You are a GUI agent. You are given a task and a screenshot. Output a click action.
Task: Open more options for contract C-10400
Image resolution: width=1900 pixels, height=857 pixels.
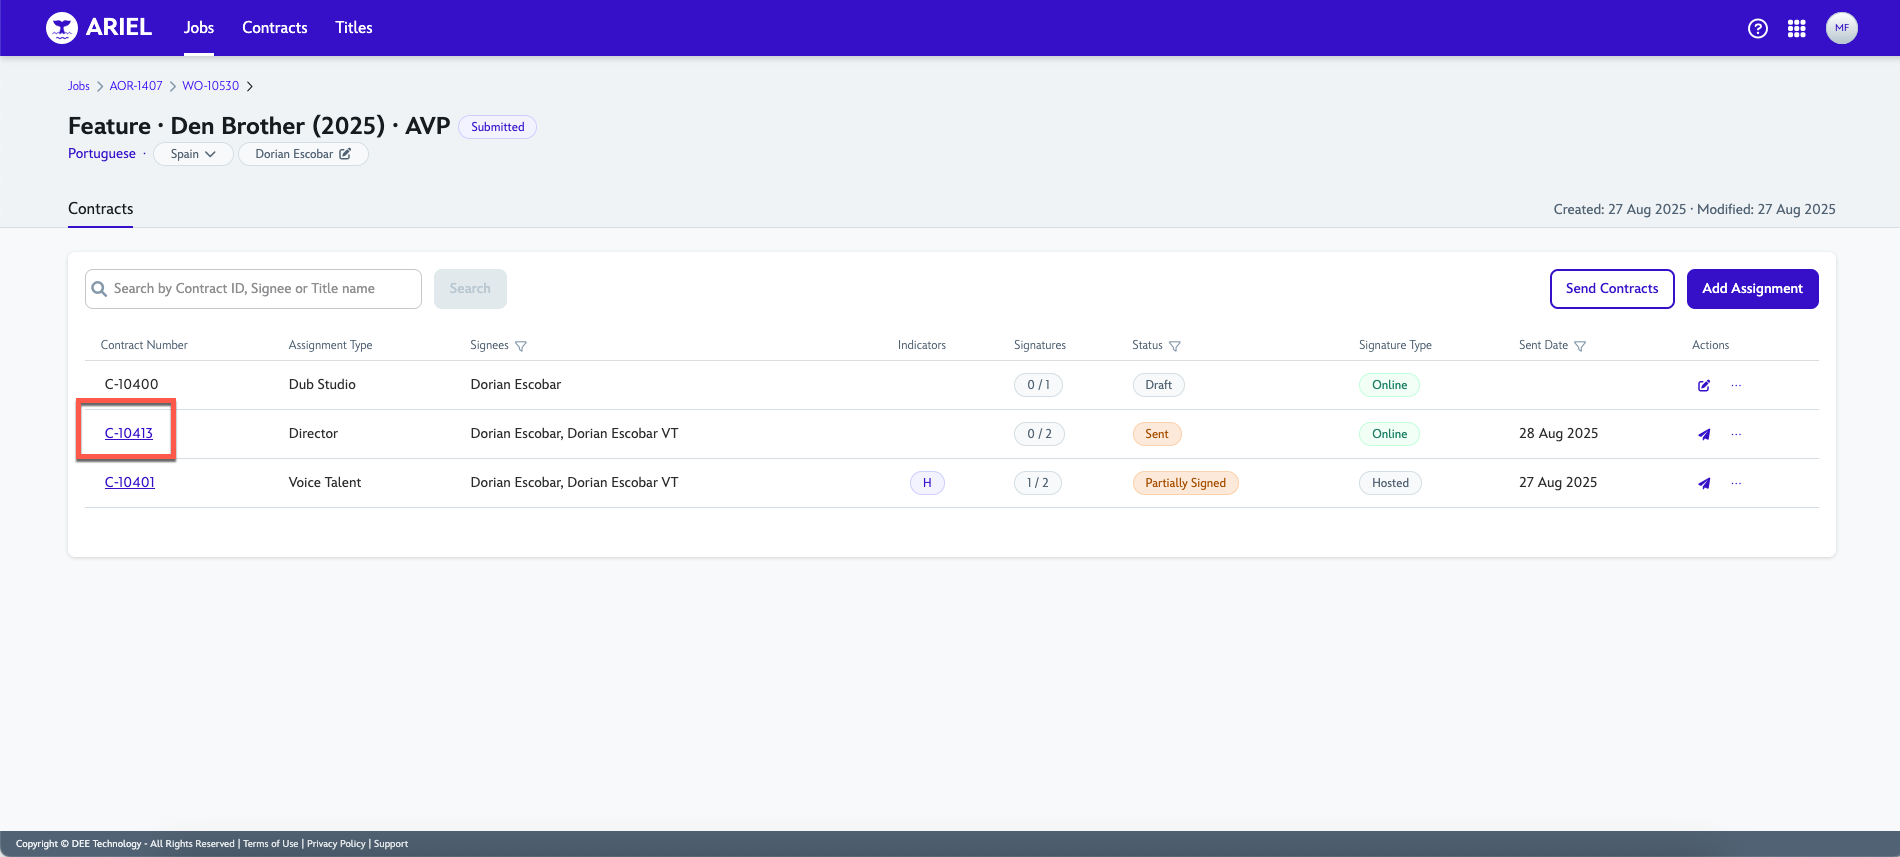(1736, 386)
